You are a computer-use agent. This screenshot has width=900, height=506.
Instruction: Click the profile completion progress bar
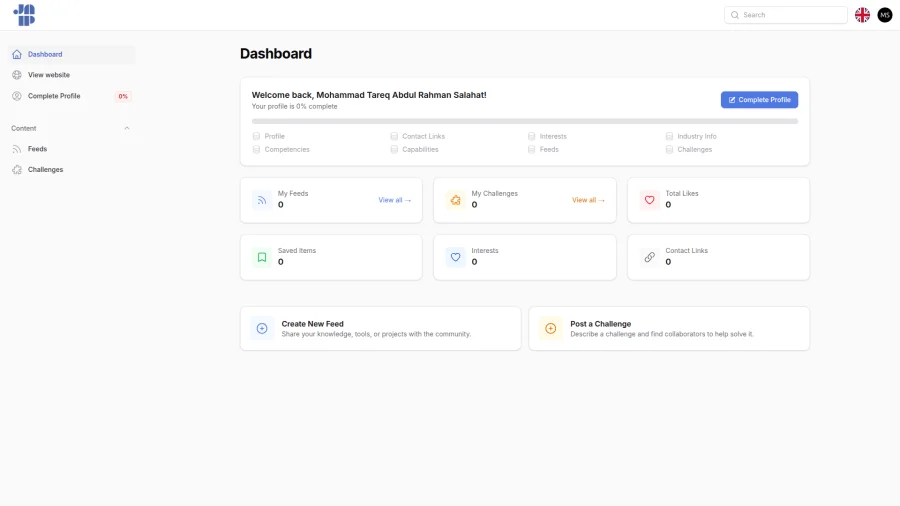525,122
